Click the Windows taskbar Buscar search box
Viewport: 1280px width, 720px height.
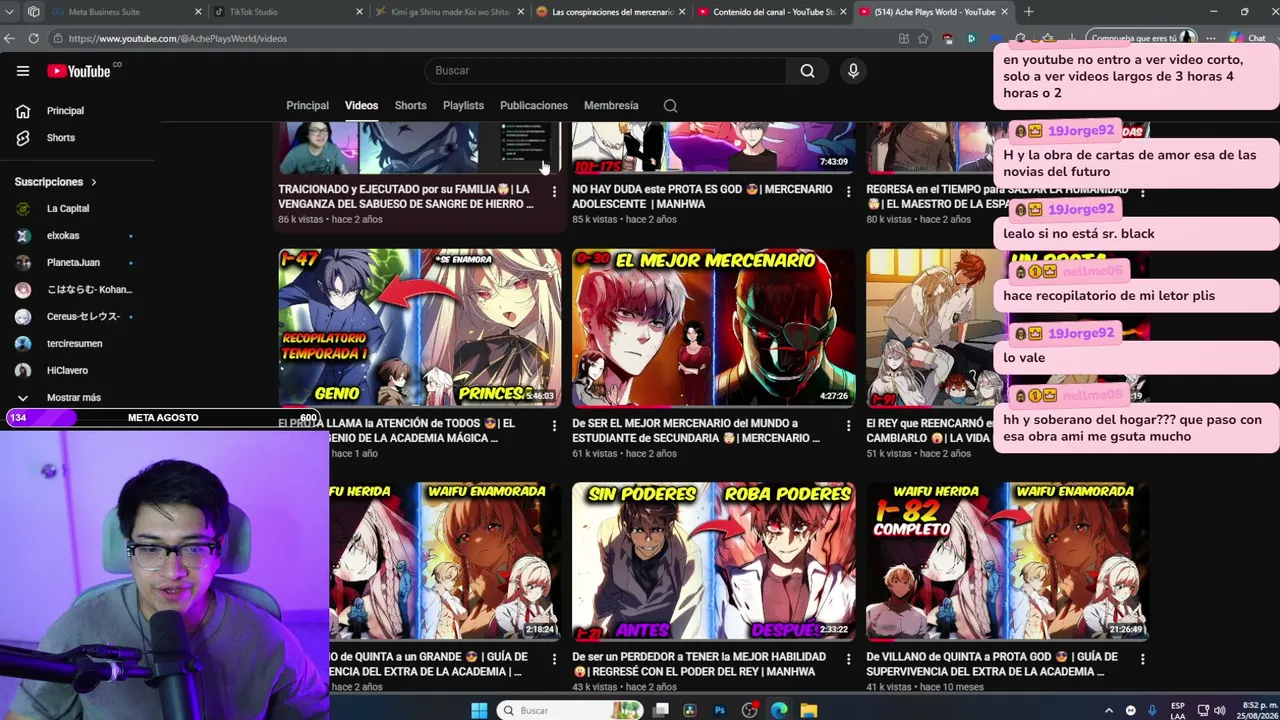571,710
